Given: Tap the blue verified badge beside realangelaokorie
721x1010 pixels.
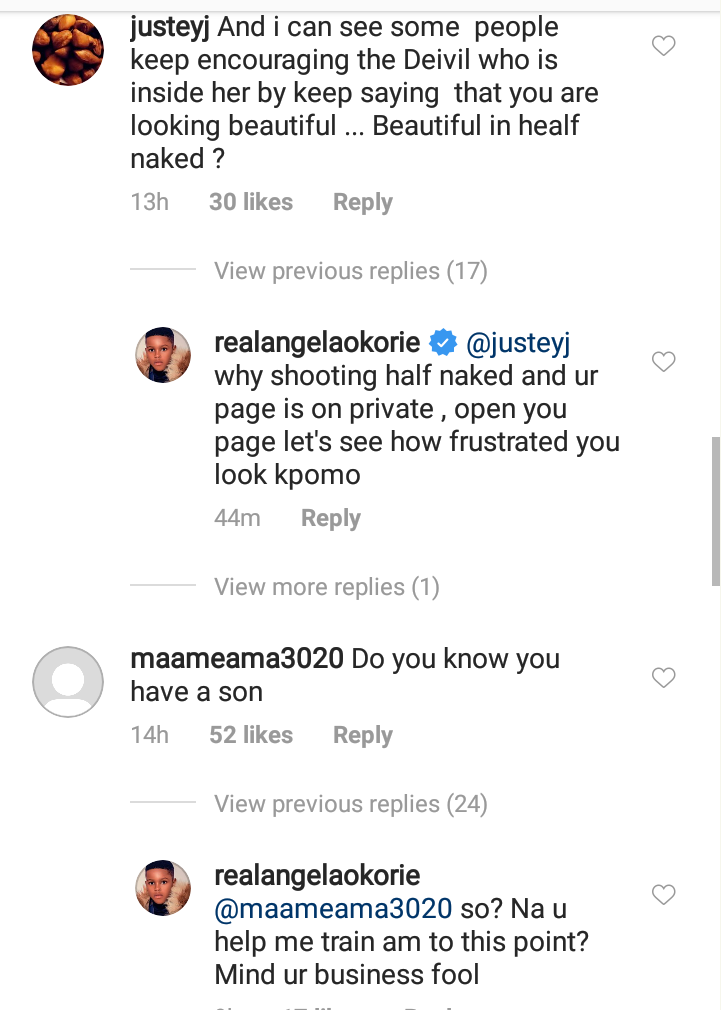Looking at the screenshot, I should (442, 344).
